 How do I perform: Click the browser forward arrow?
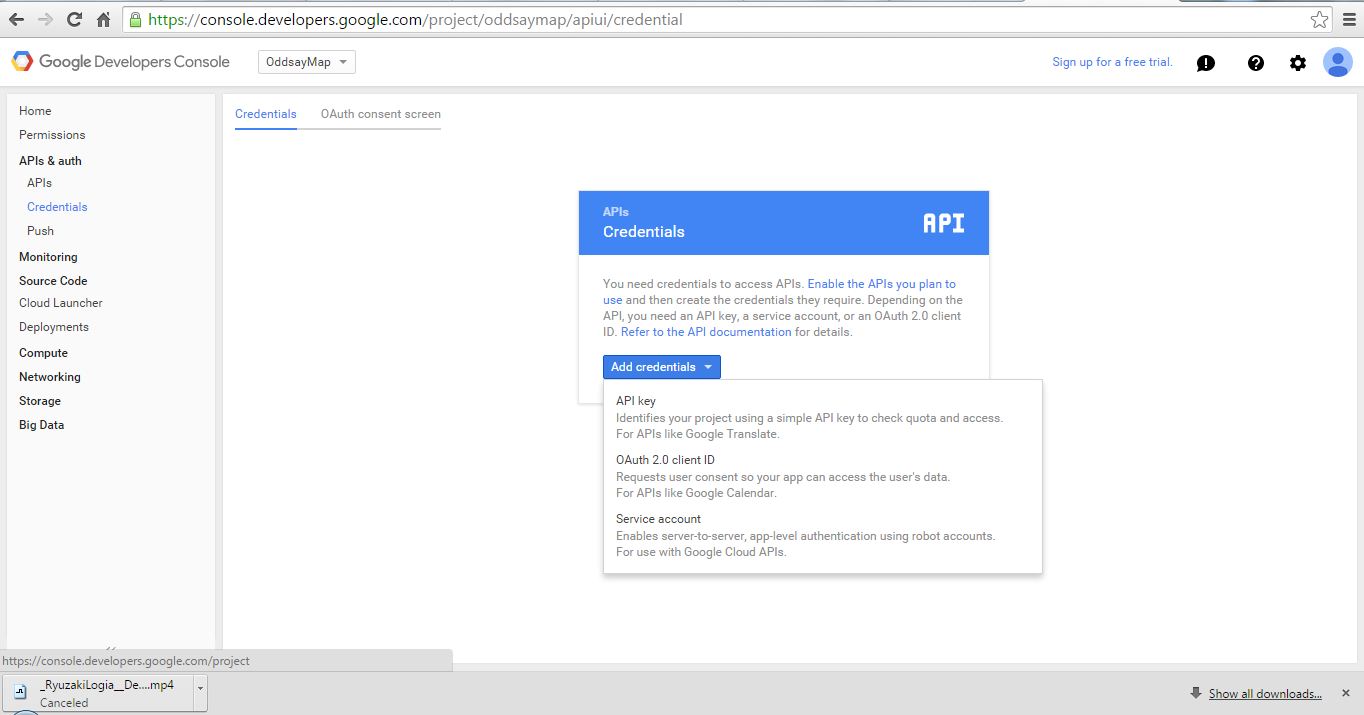(45, 19)
